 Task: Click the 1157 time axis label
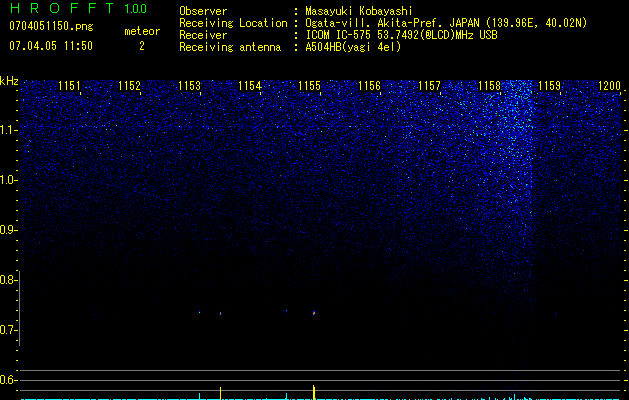[430, 86]
